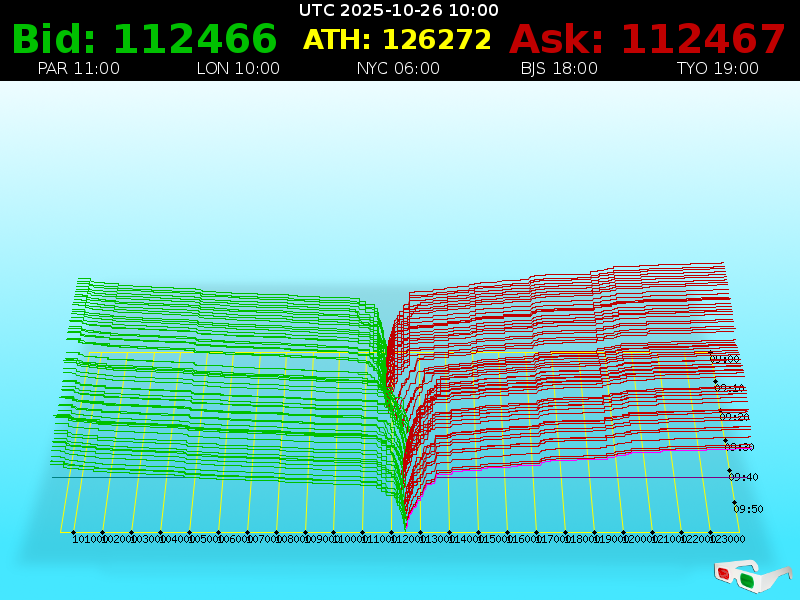Select the TYO 19:00 clock
The image size is (800, 600).
click(x=717, y=68)
